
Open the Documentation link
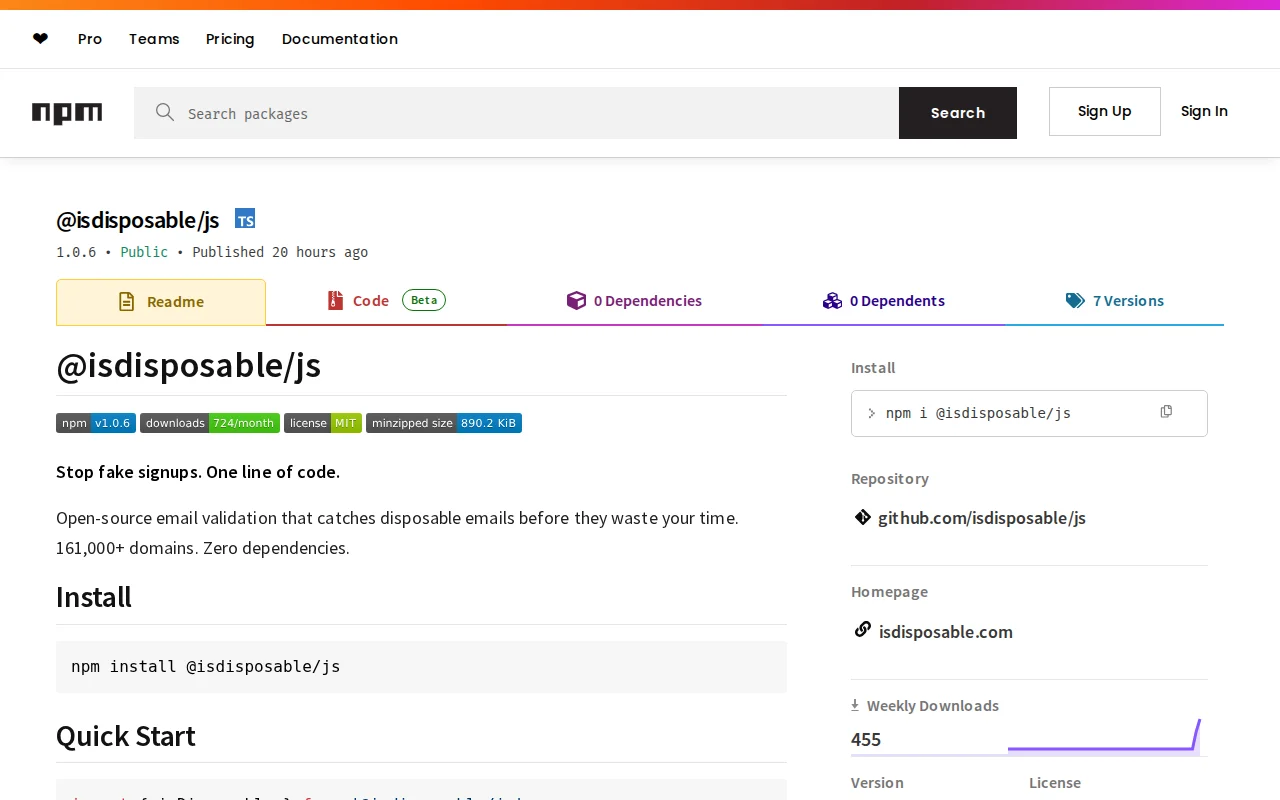tap(340, 39)
